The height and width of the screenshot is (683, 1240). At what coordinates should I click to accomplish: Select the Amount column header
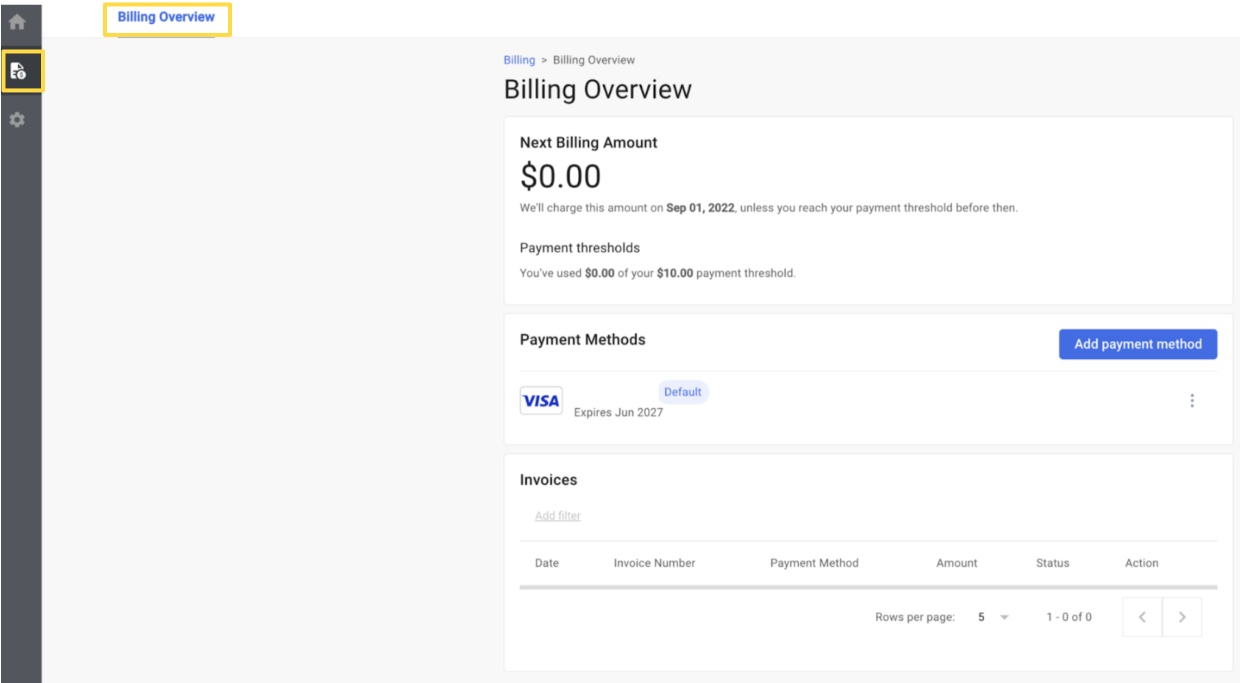coord(959,563)
